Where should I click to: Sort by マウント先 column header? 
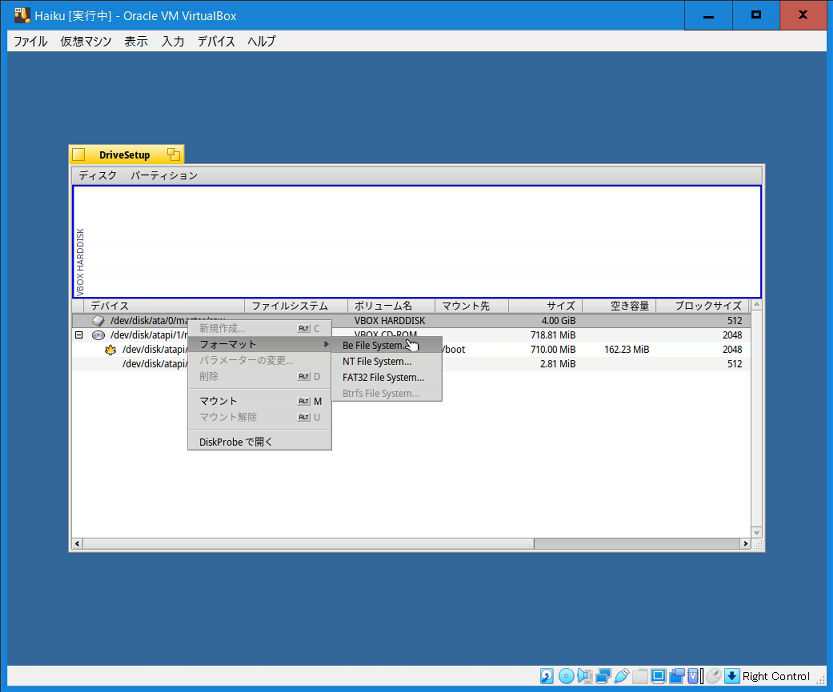472,306
